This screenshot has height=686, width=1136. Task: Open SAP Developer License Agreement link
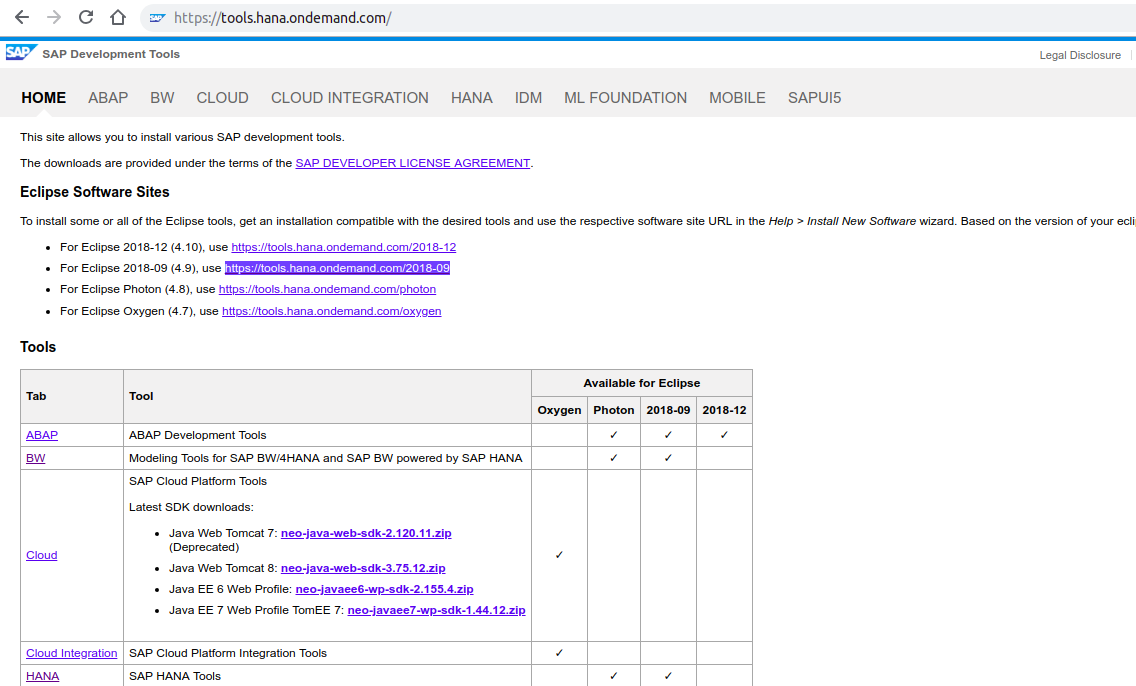412,163
